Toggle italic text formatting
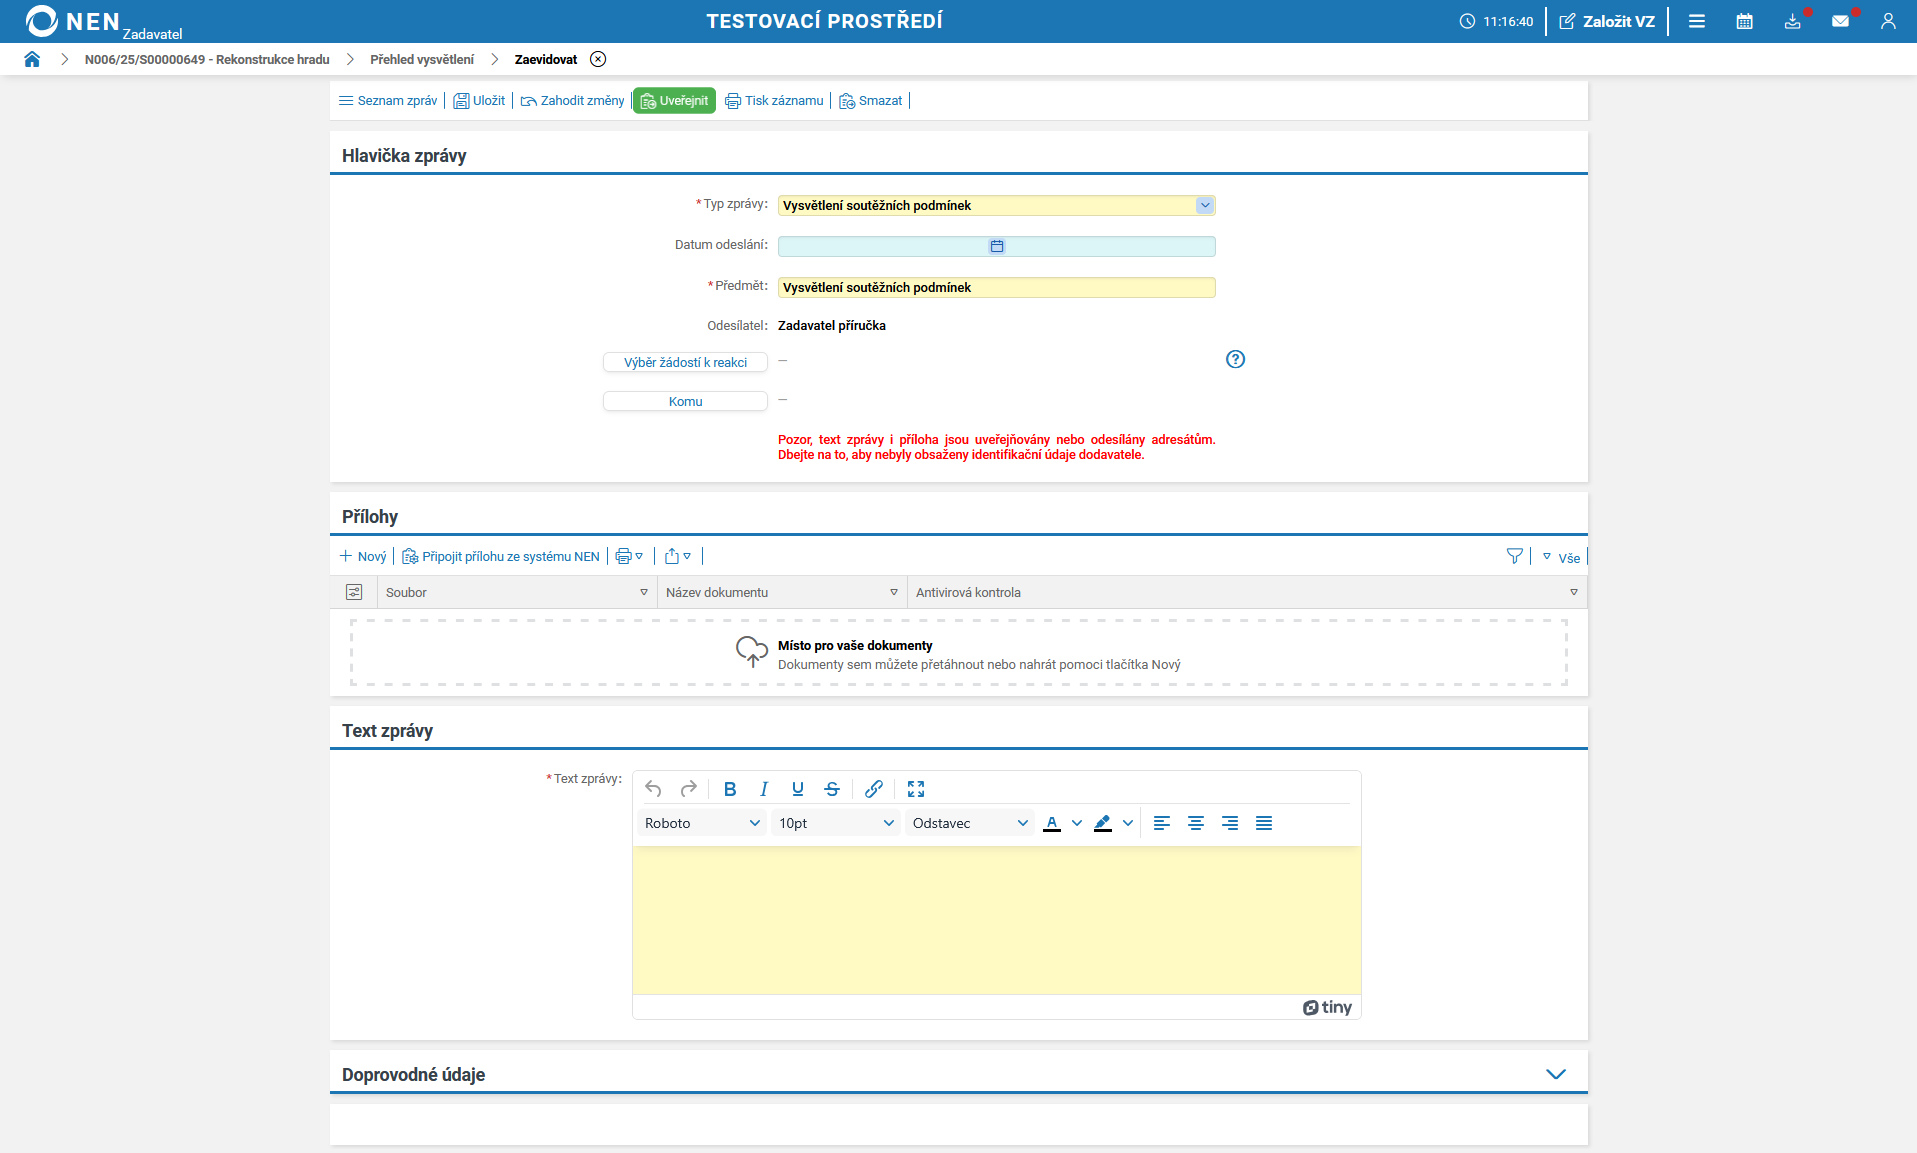The width and height of the screenshot is (1917, 1153). pos(764,789)
